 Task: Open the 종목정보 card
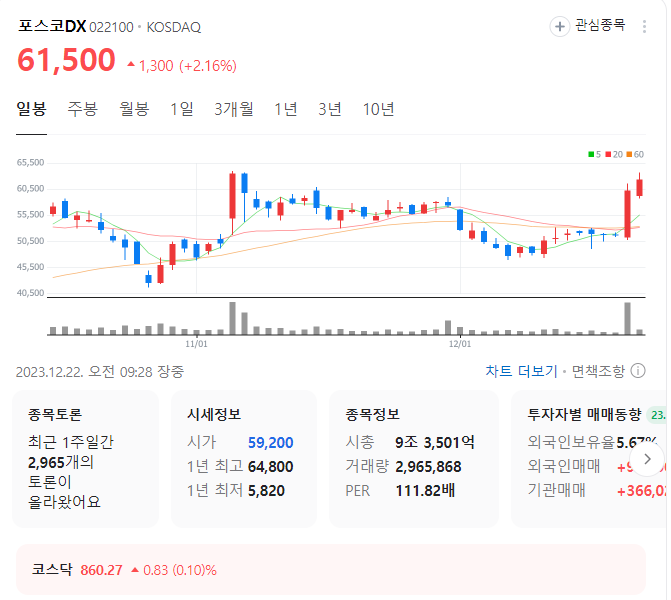[414, 459]
